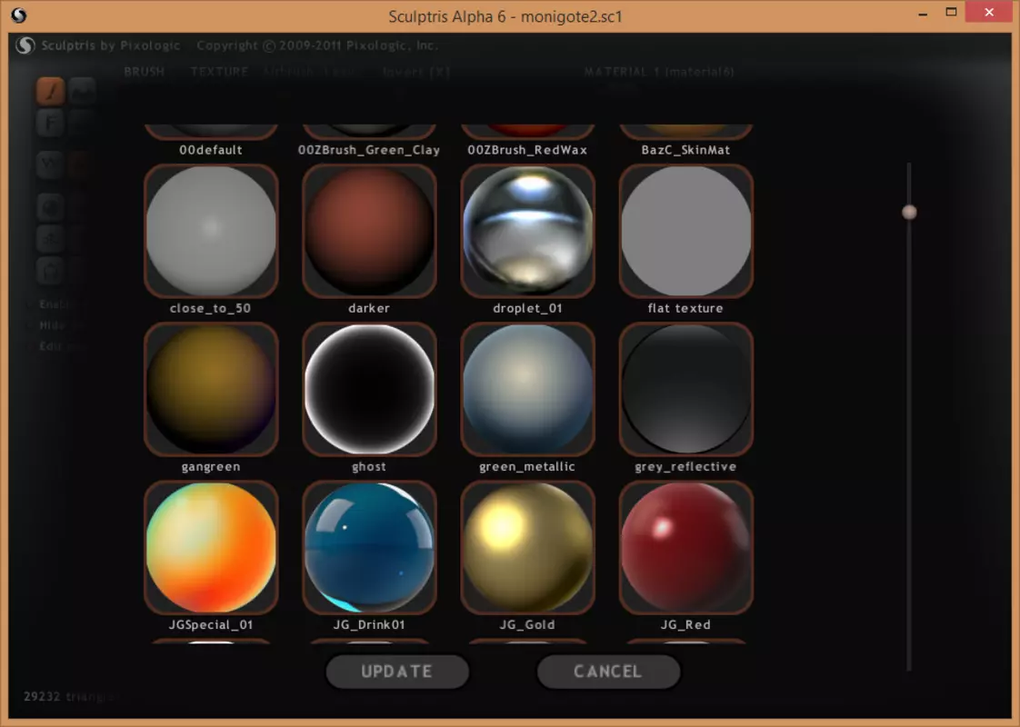Screen dimensions: 1020x727
Task: Pick the JG_Red material sphere
Action: (x=686, y=548)
